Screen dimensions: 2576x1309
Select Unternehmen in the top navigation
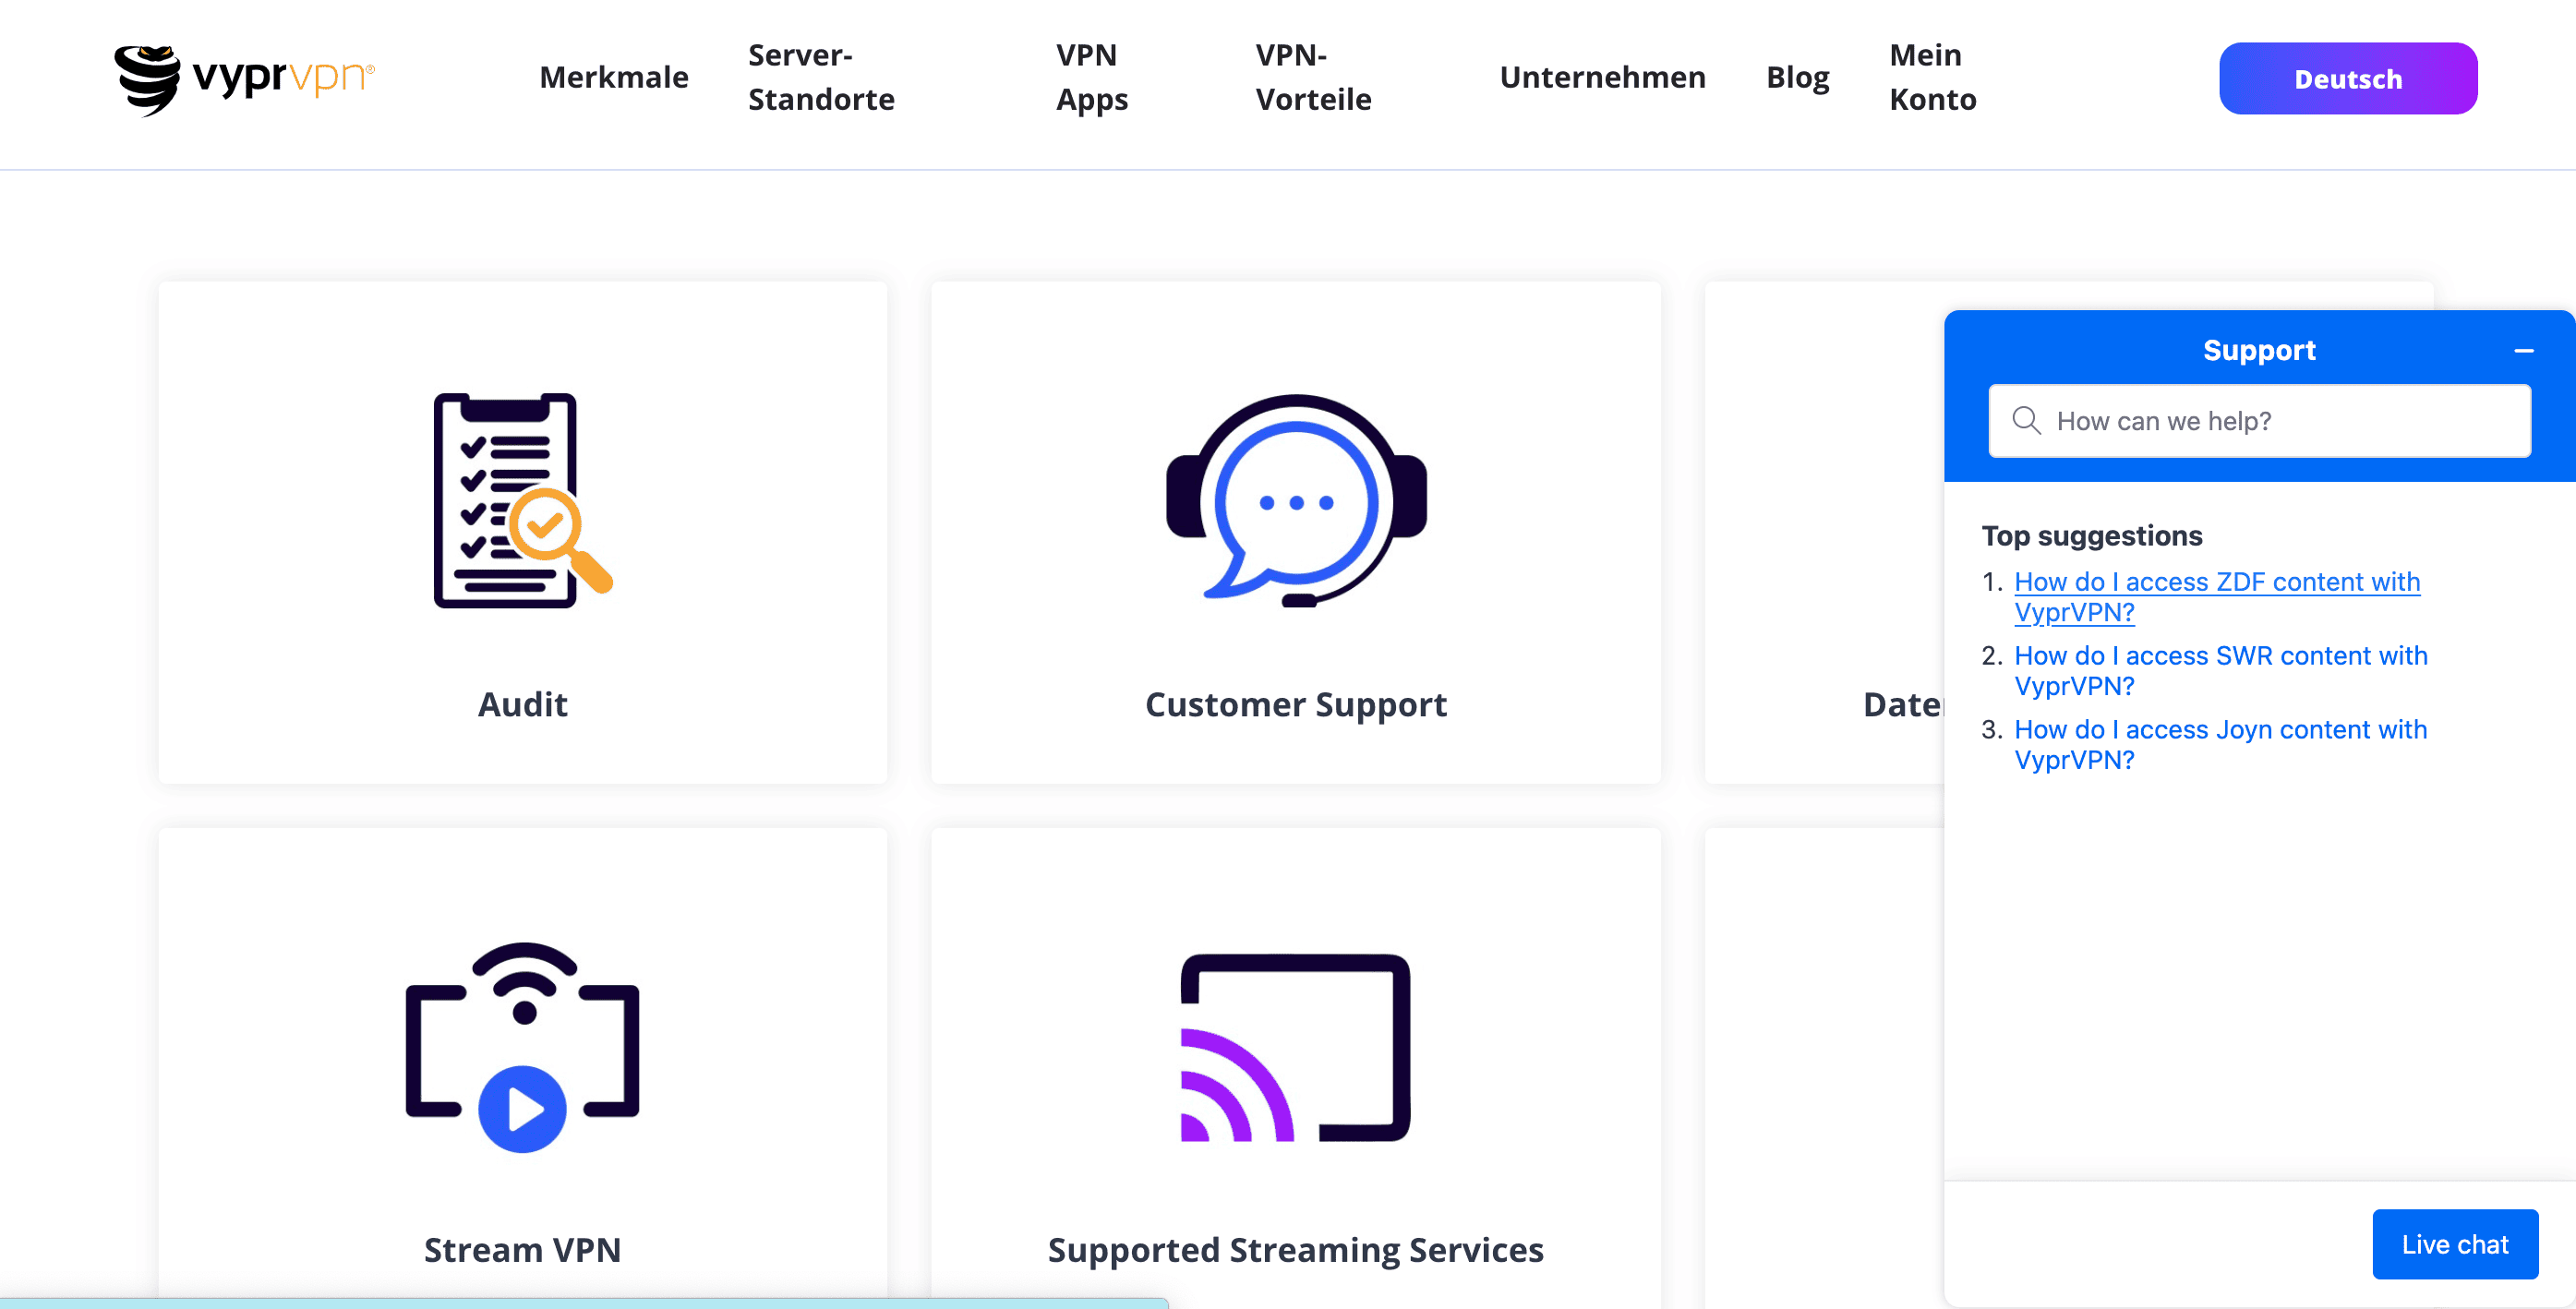(1602, 77)
